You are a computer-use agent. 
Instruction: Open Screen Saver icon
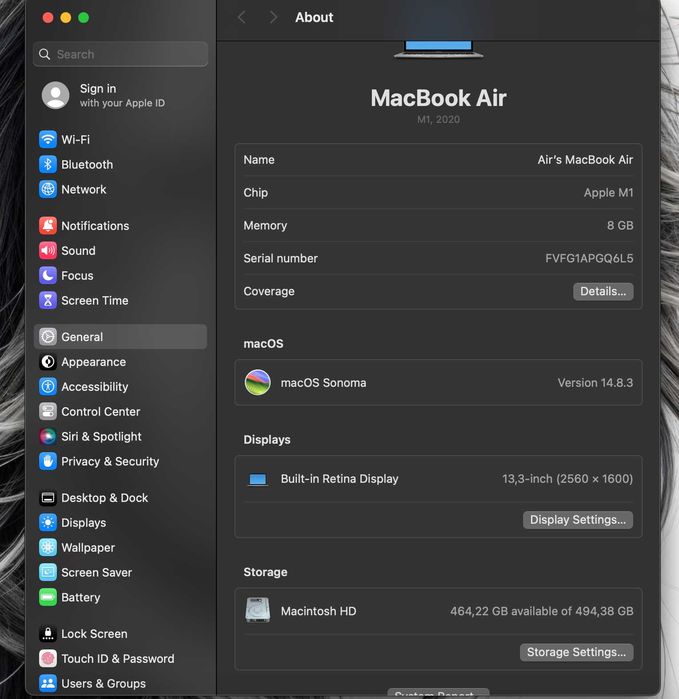point(48,572)
